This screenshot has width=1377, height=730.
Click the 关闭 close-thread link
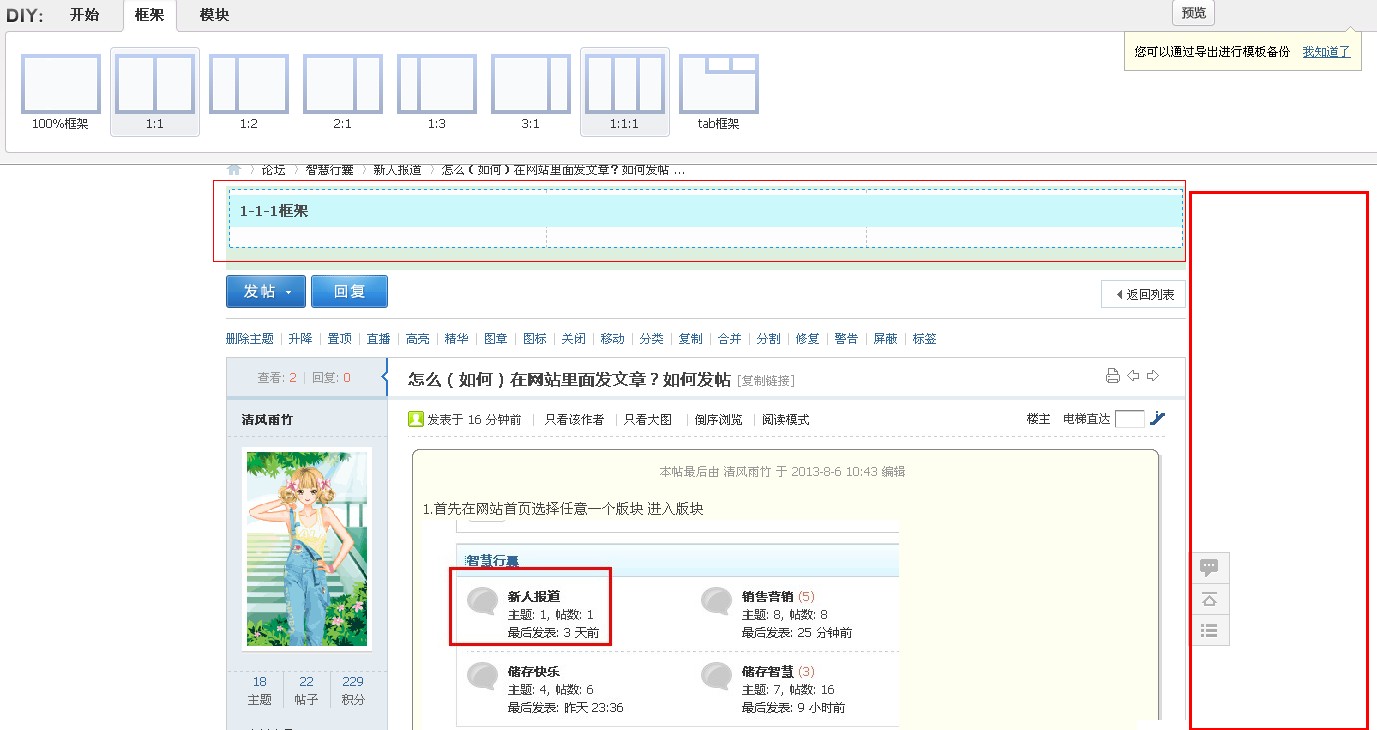coord(573,339)
